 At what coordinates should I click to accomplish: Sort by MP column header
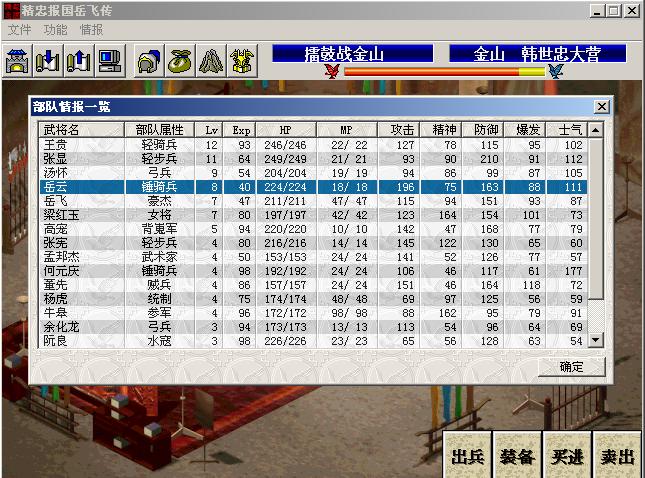pyautogui.click(x=347, y=130)
